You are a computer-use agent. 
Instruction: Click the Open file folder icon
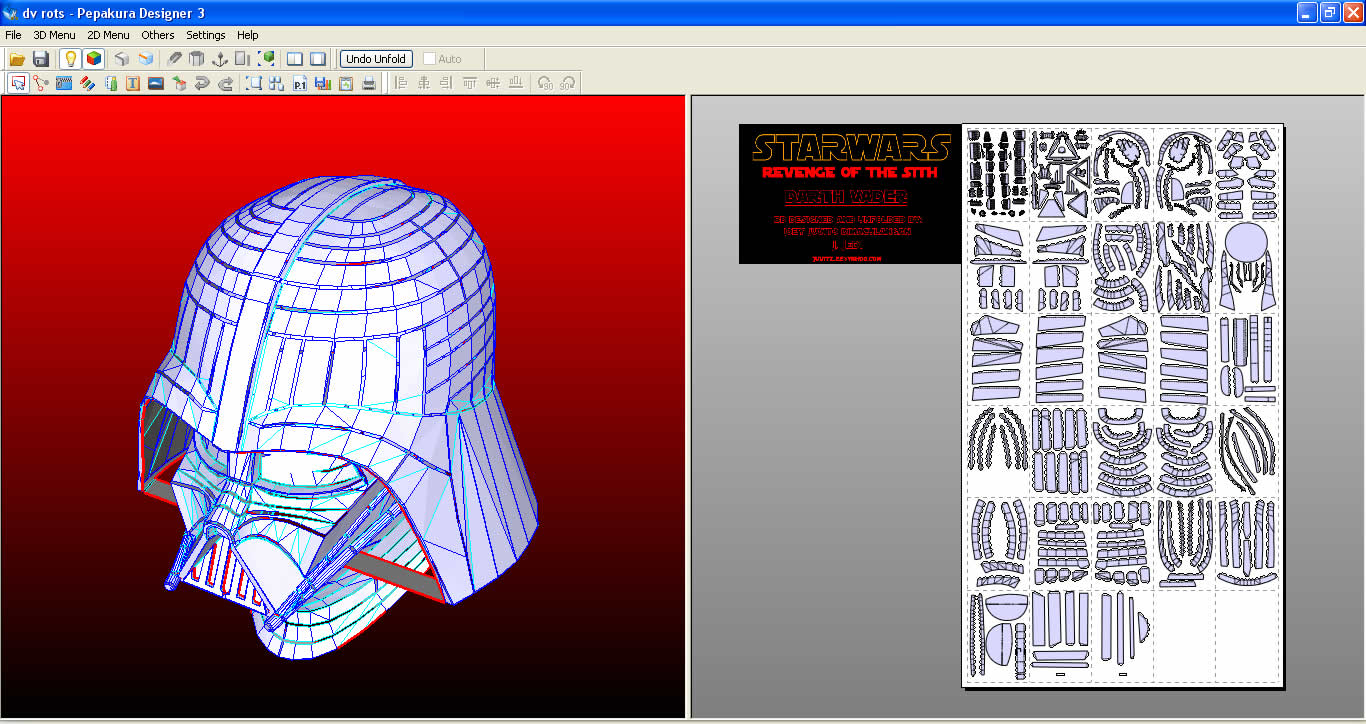pyautogui.click(x=17, y=59)
